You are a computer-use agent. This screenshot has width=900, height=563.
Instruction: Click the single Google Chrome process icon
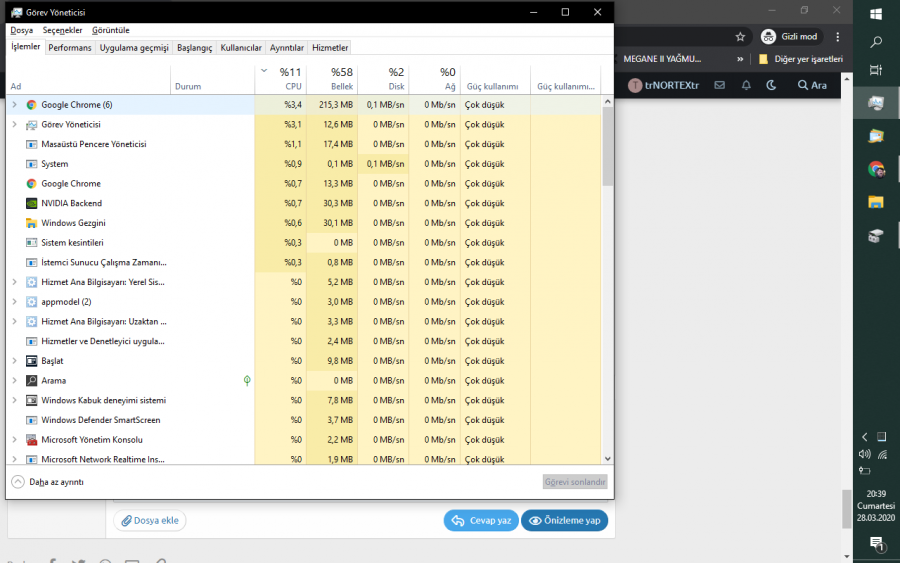click(x=32, y=184)
